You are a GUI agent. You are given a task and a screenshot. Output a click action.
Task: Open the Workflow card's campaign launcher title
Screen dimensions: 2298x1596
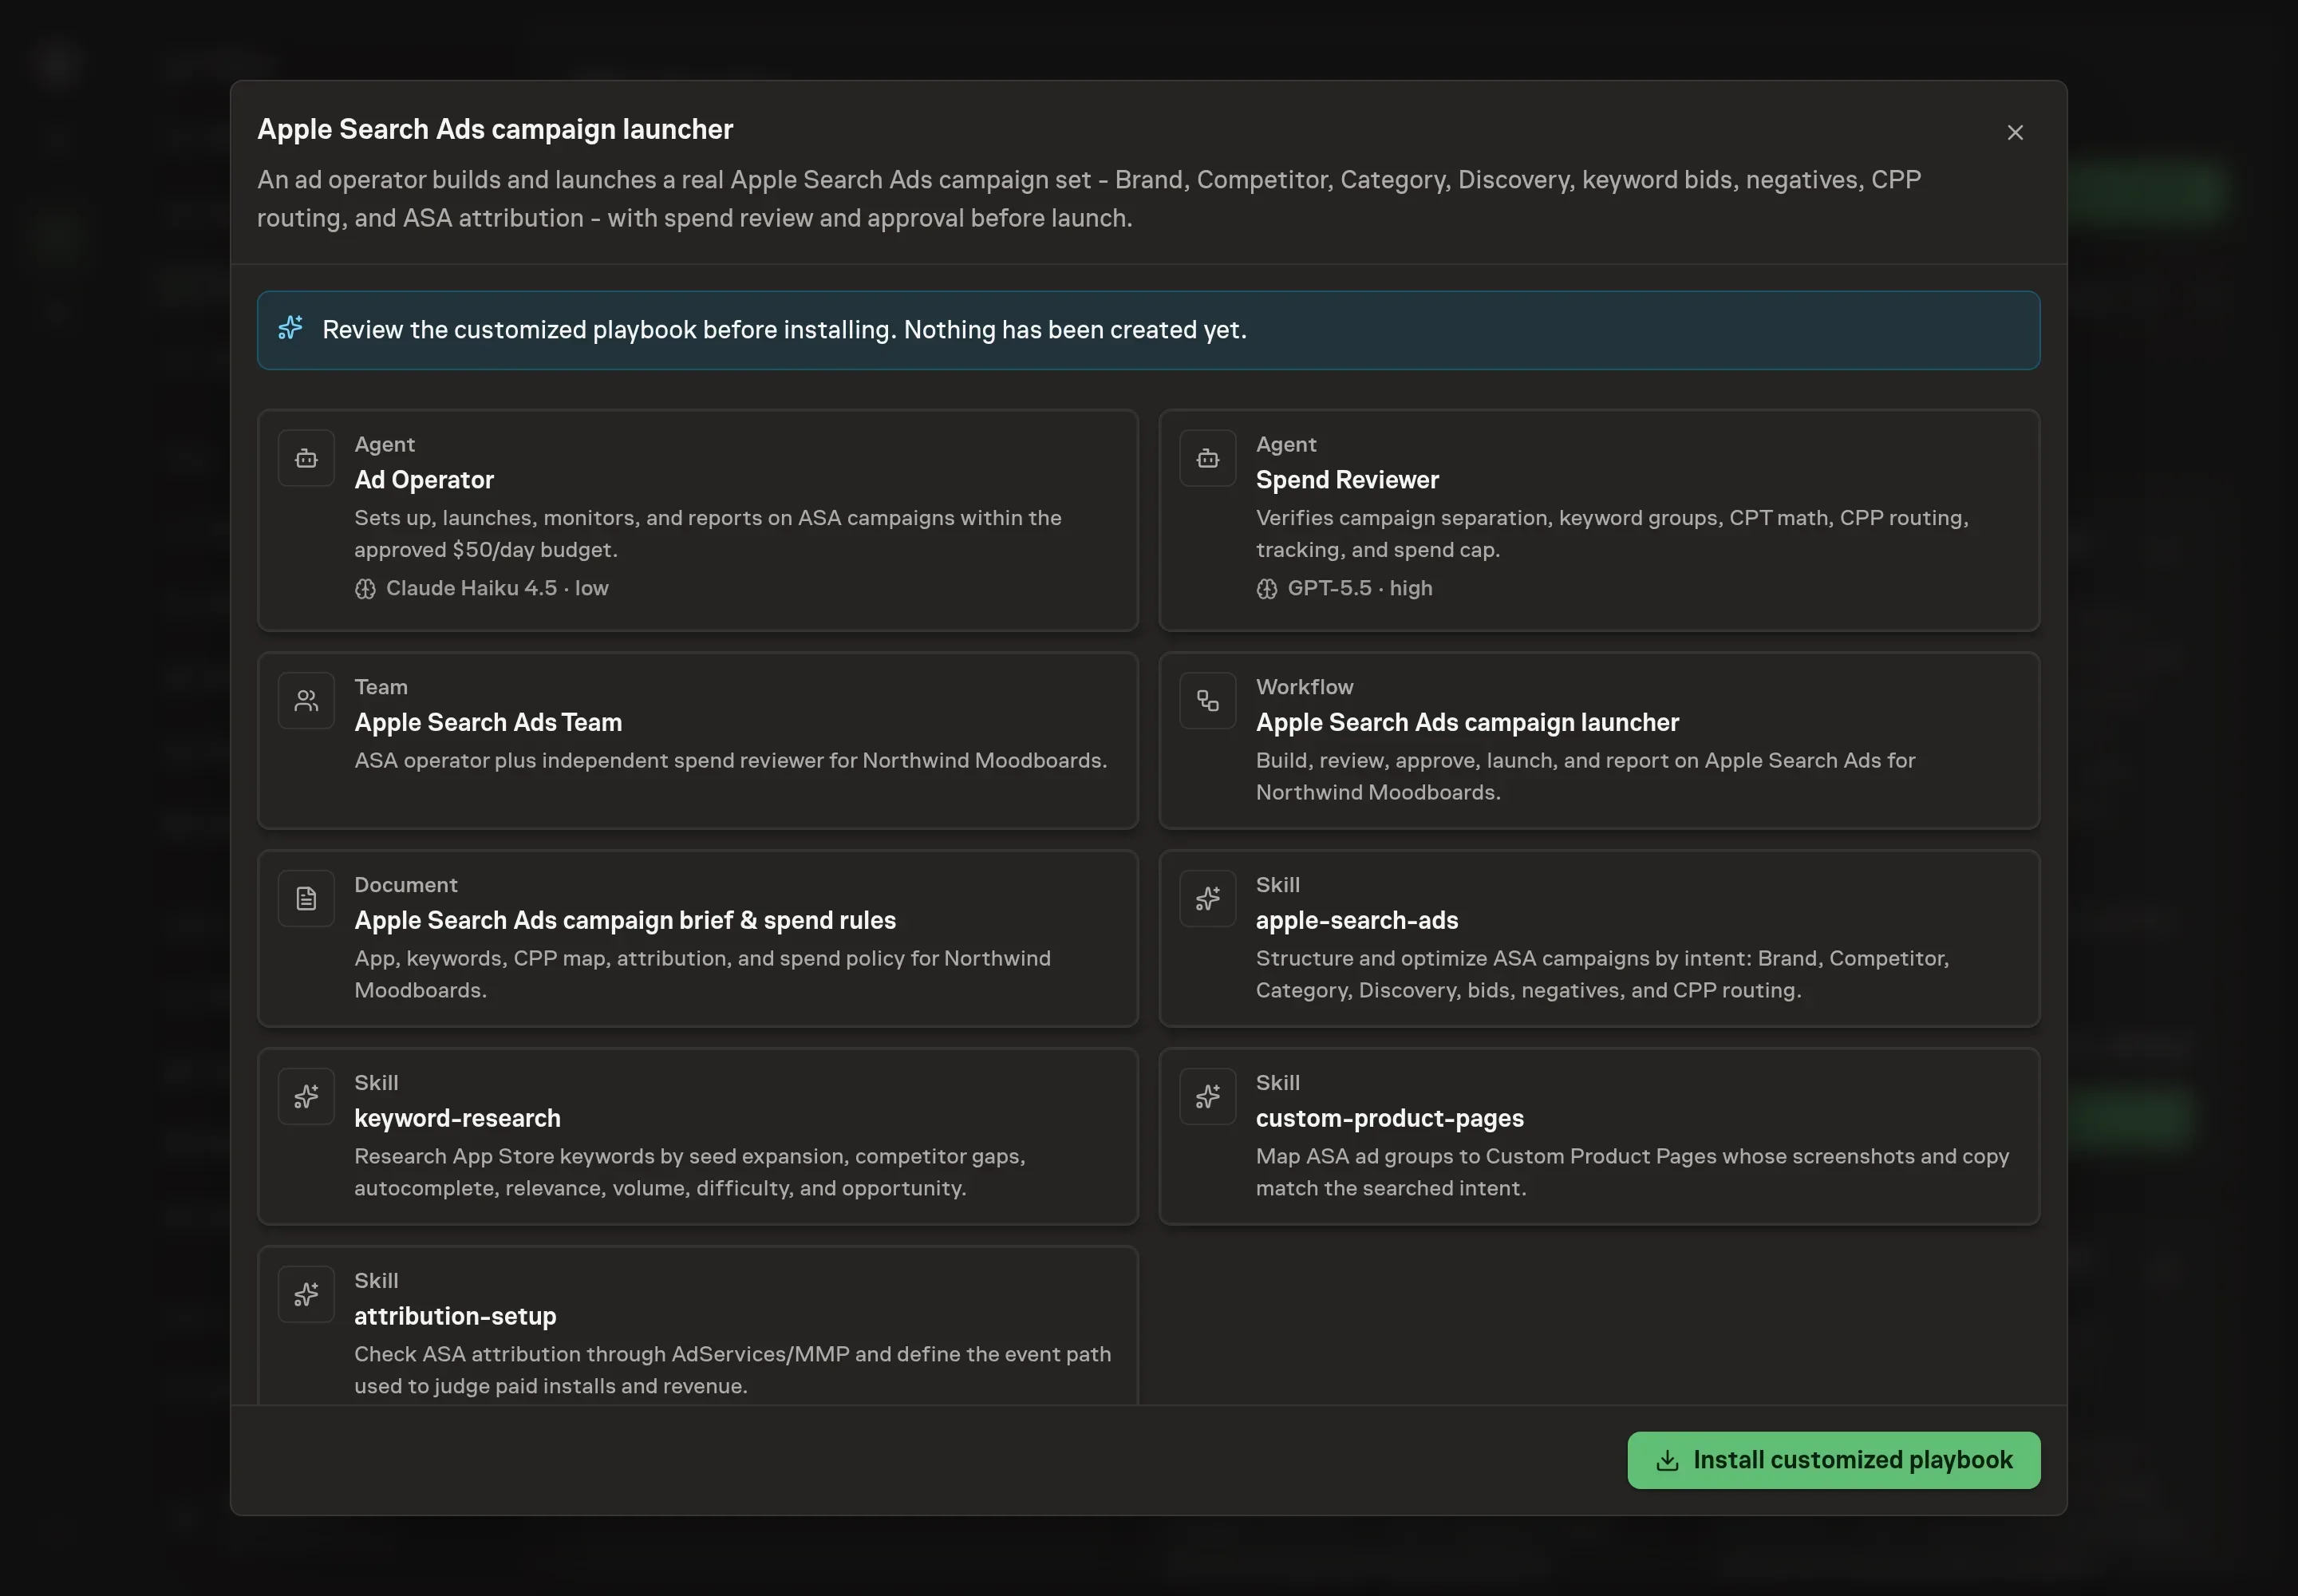coord(1467,722)
